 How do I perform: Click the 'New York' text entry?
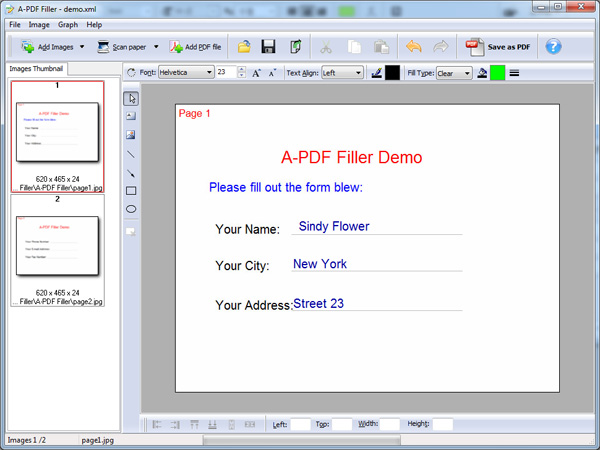(x=320, y=264)
